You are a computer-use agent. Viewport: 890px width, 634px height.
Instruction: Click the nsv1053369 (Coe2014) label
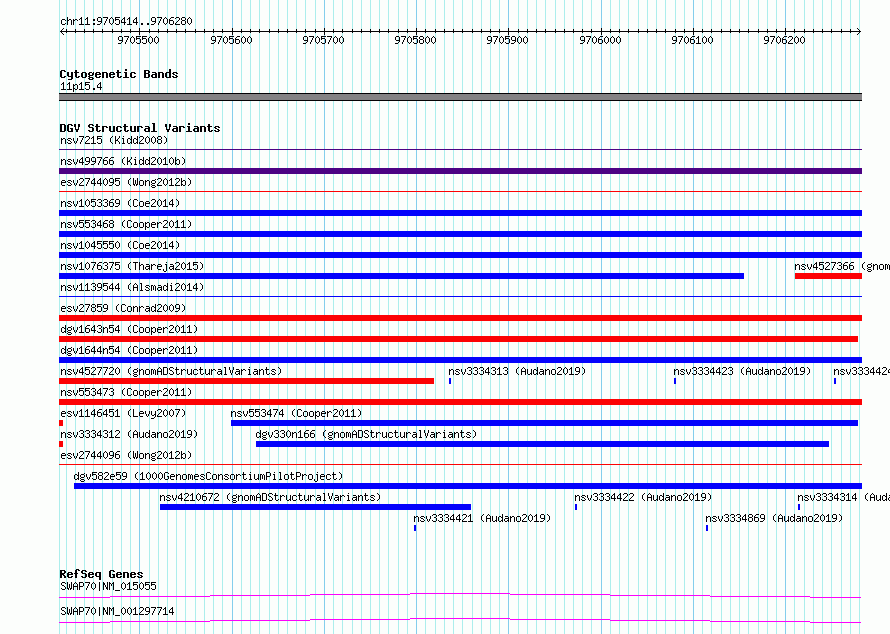click(120, 203)
